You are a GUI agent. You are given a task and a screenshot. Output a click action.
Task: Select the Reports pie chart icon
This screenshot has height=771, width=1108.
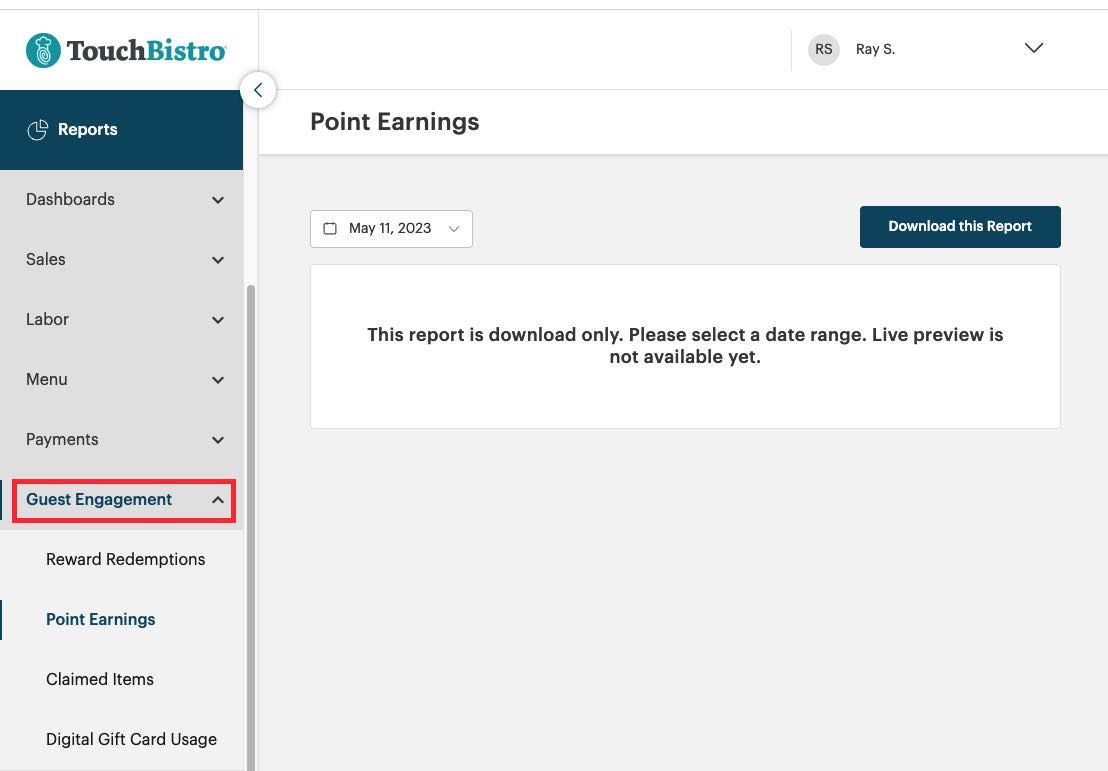point(38,129)
